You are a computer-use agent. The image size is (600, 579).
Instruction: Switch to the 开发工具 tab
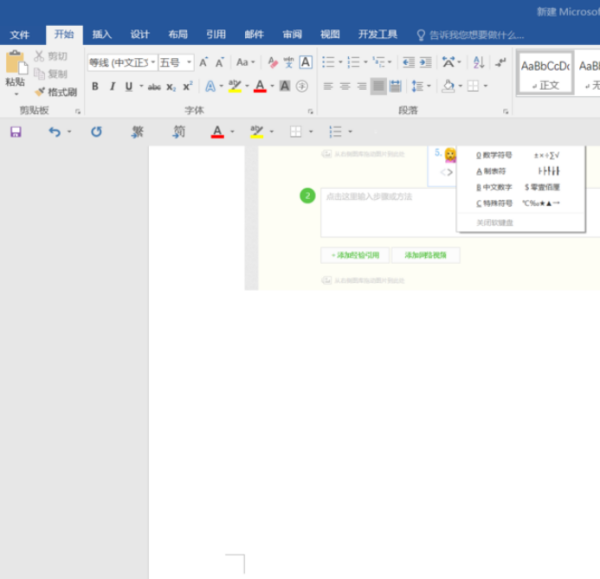[378, 35]
